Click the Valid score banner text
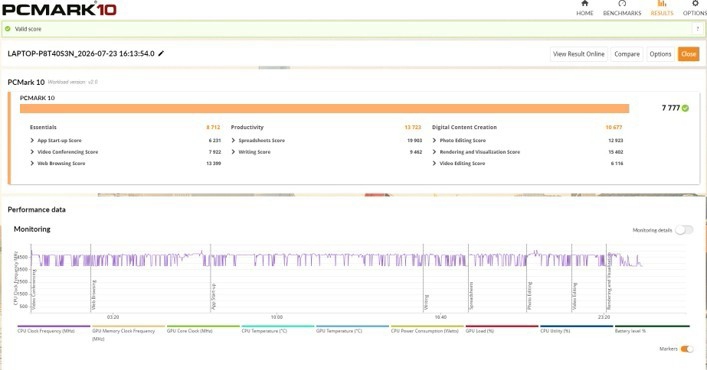The image size is (707, 370). pyautogui.click(x=28, y=29)
